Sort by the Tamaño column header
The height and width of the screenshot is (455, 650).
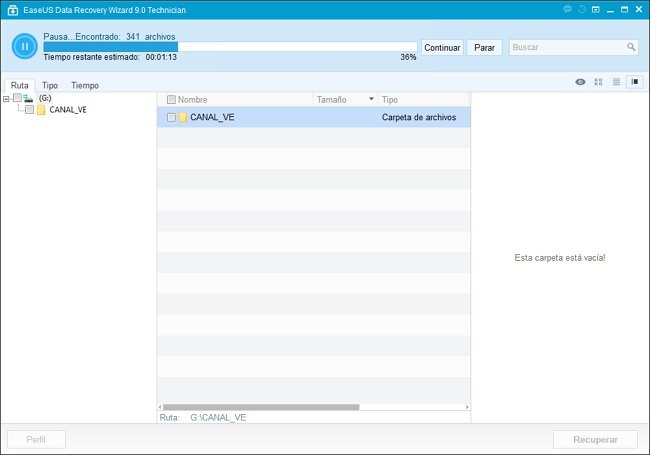point(332,100)
